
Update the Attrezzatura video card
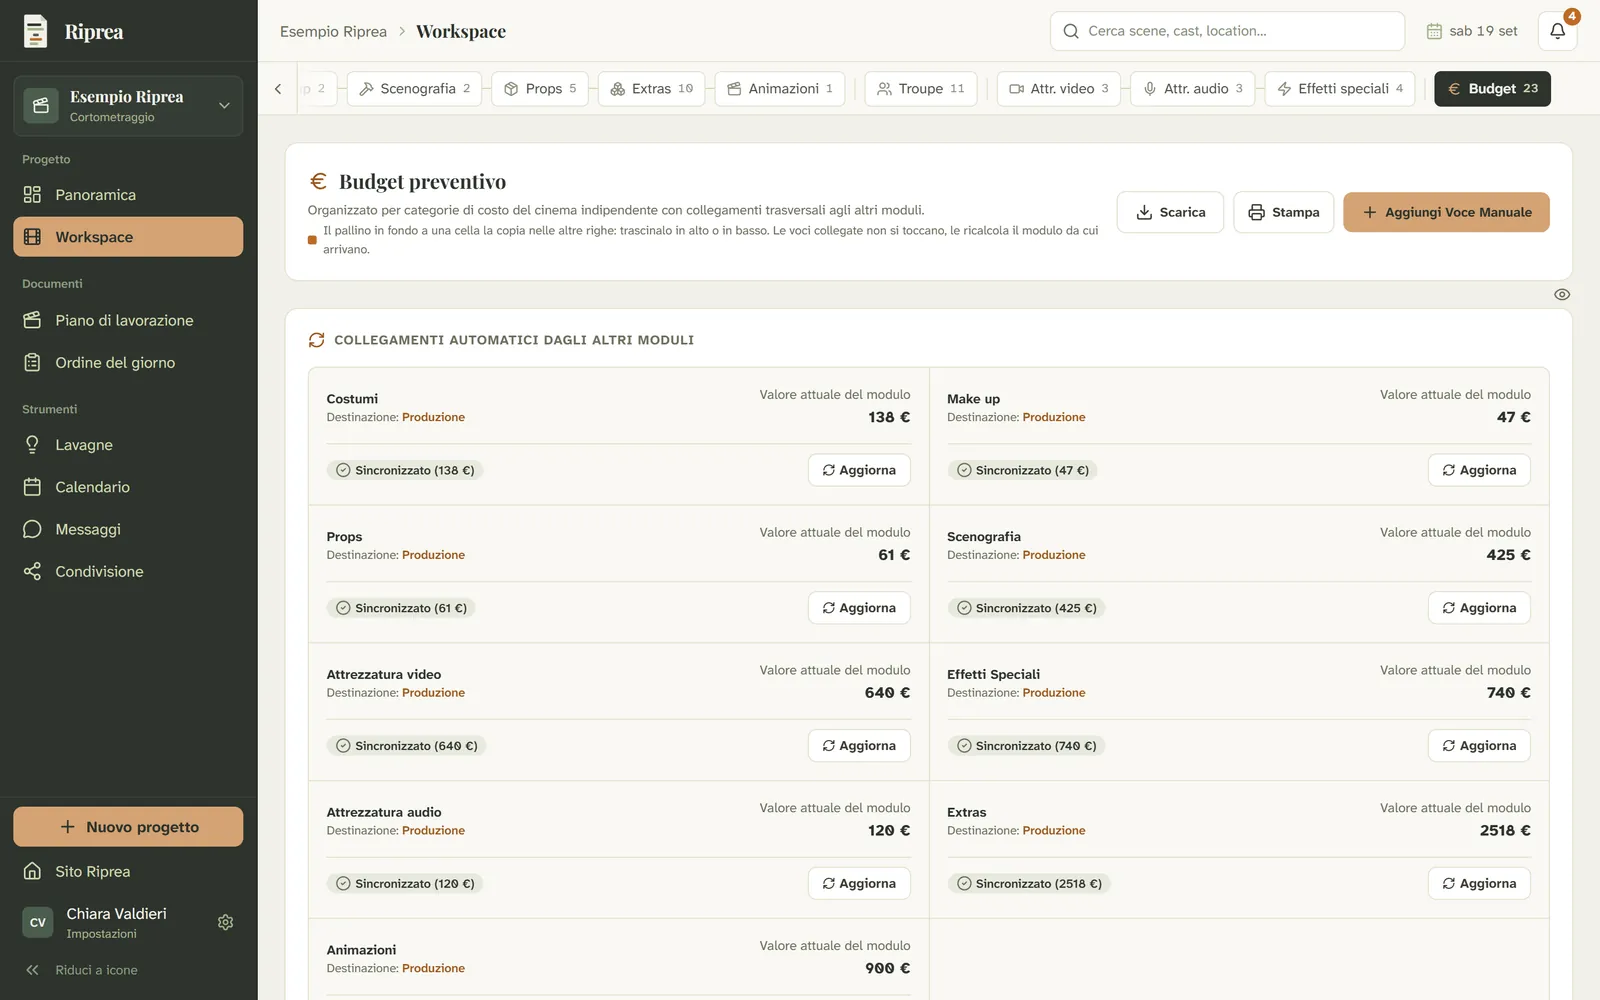859,746
